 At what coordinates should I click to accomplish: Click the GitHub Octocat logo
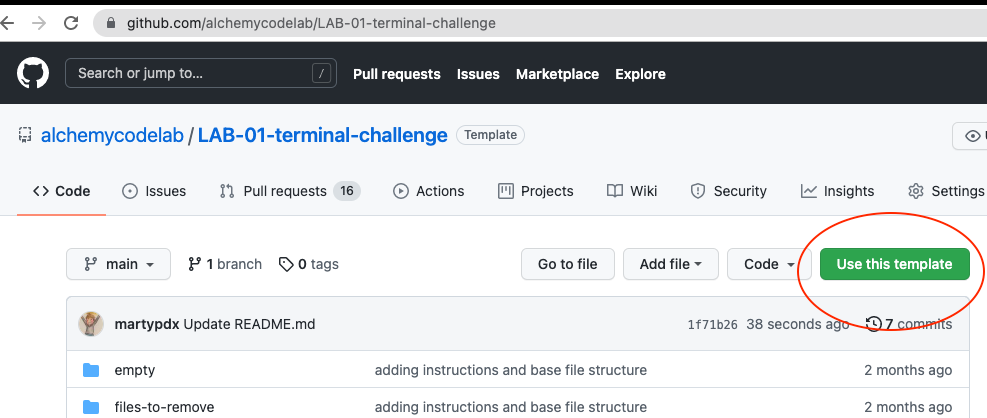coord(33,74)
